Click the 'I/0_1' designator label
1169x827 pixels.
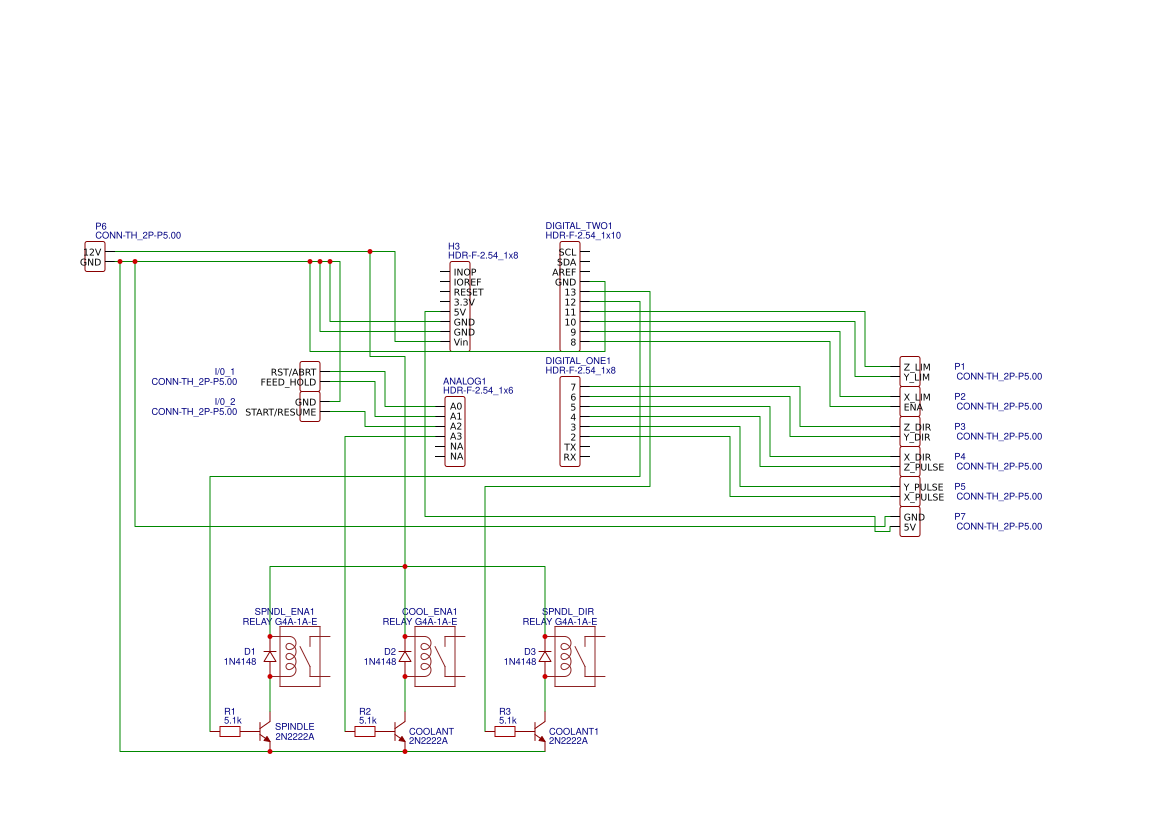point(224,371)
